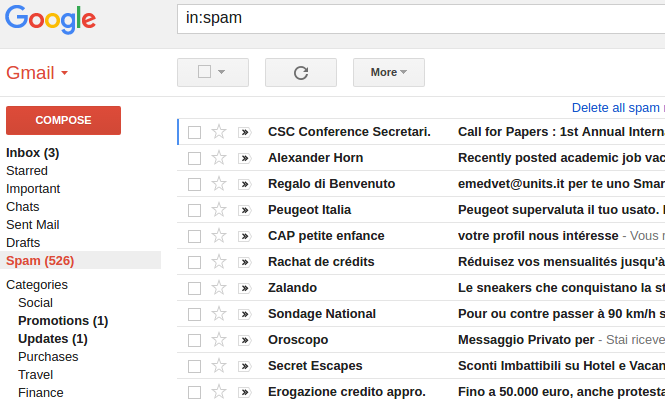665x403 pixels.
Task: Check the Secret Escapes email checkbox
Action: pos(194,366)
